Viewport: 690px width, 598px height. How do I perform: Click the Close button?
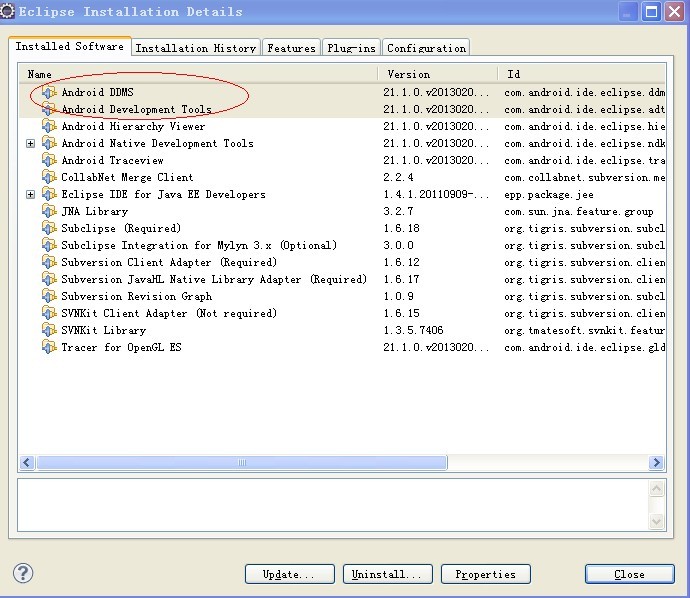(630, 574)
